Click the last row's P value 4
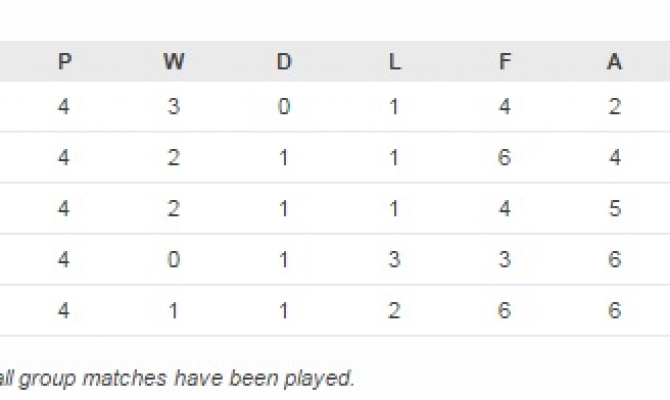The height and width of the screenshot is (400, 670). pyautogui.click(x=65, y=311)
